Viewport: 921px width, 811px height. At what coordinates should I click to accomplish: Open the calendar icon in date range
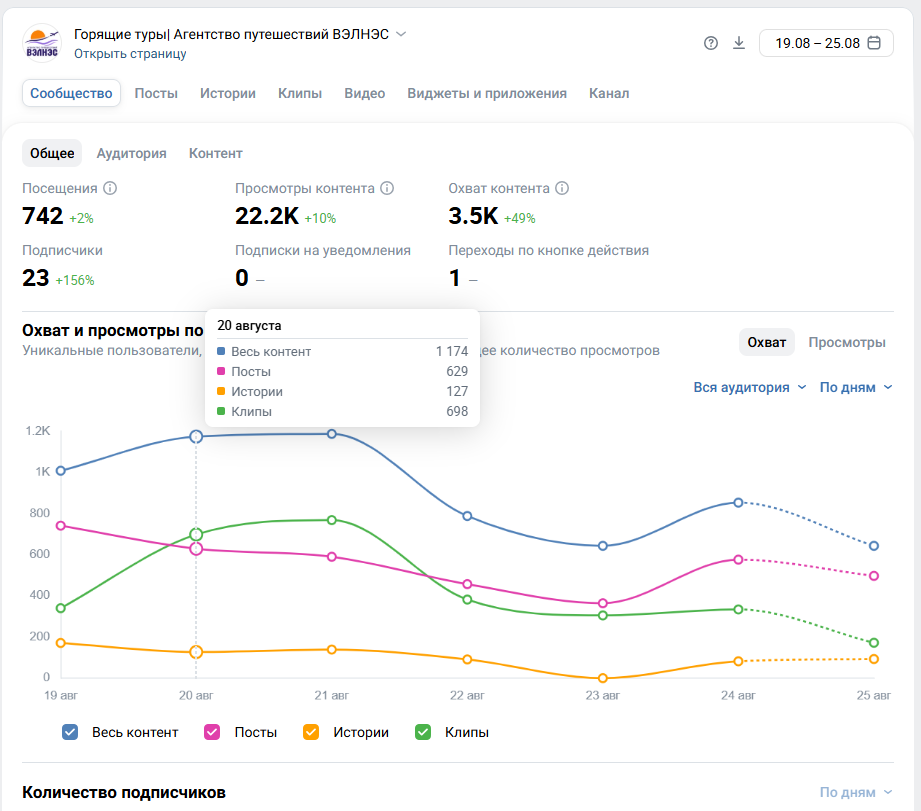click(x=874, y=43)
